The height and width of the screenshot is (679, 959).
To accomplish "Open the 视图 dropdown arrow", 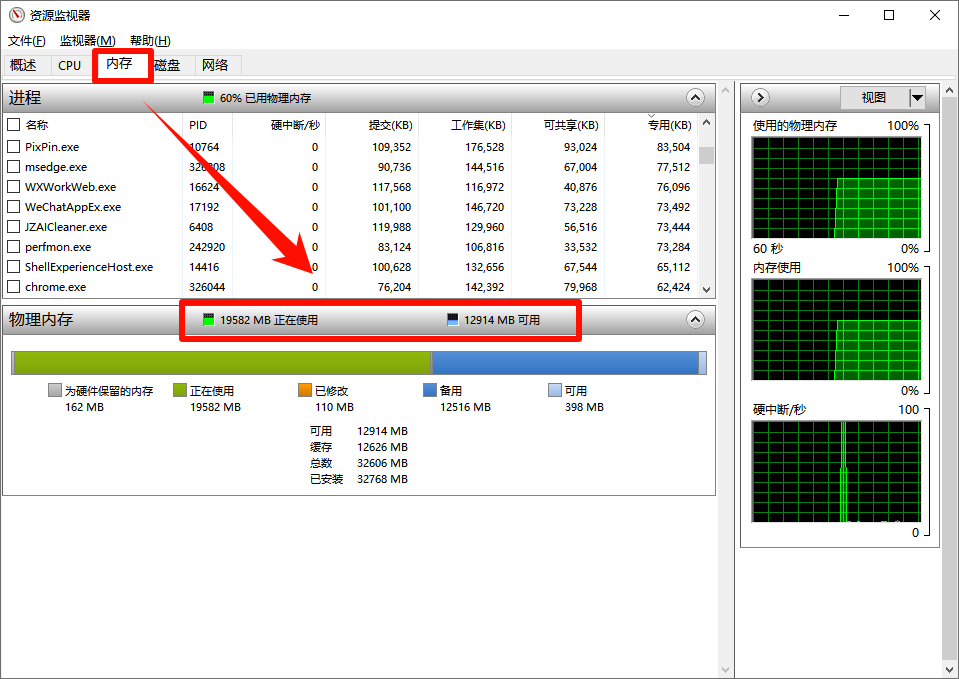I will point(917,97).
